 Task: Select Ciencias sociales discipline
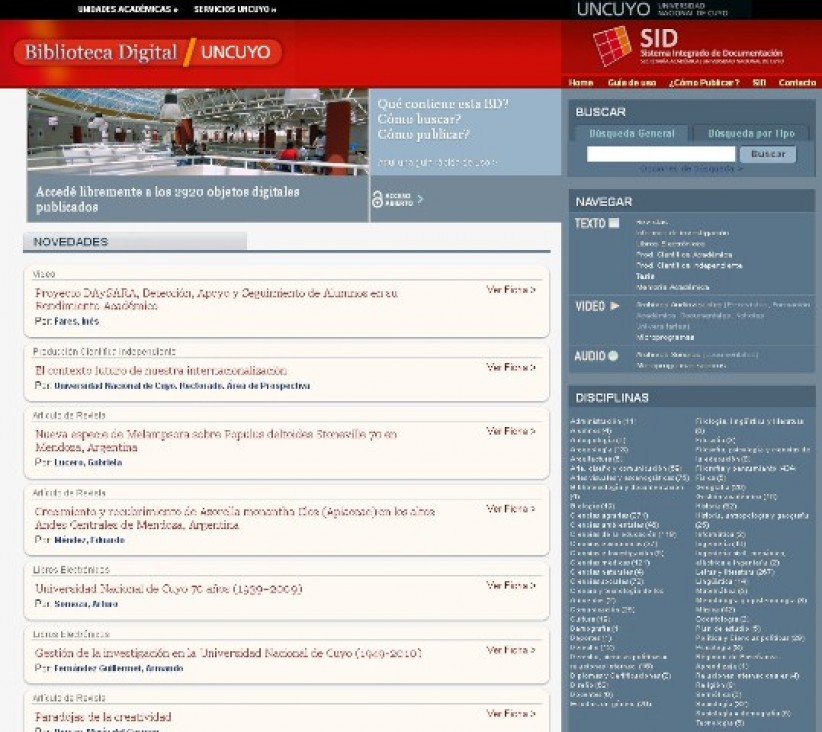[609, 582]
